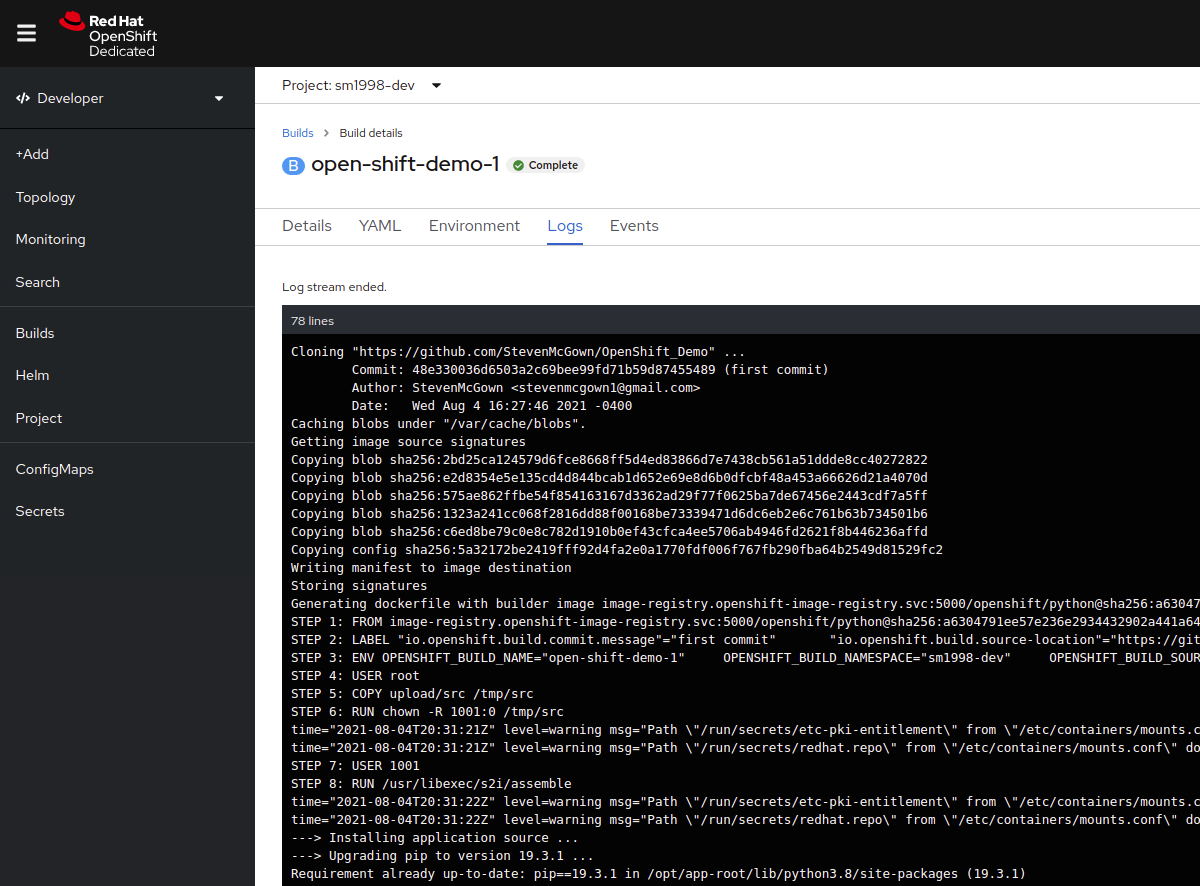
Task: Open Project in the sidebar
Action: click(39, 418)
